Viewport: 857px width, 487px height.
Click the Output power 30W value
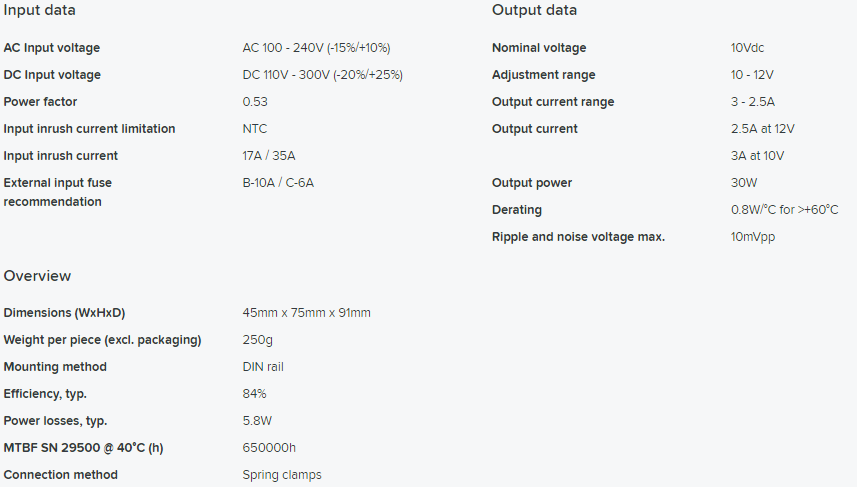[x=744, y=183]
